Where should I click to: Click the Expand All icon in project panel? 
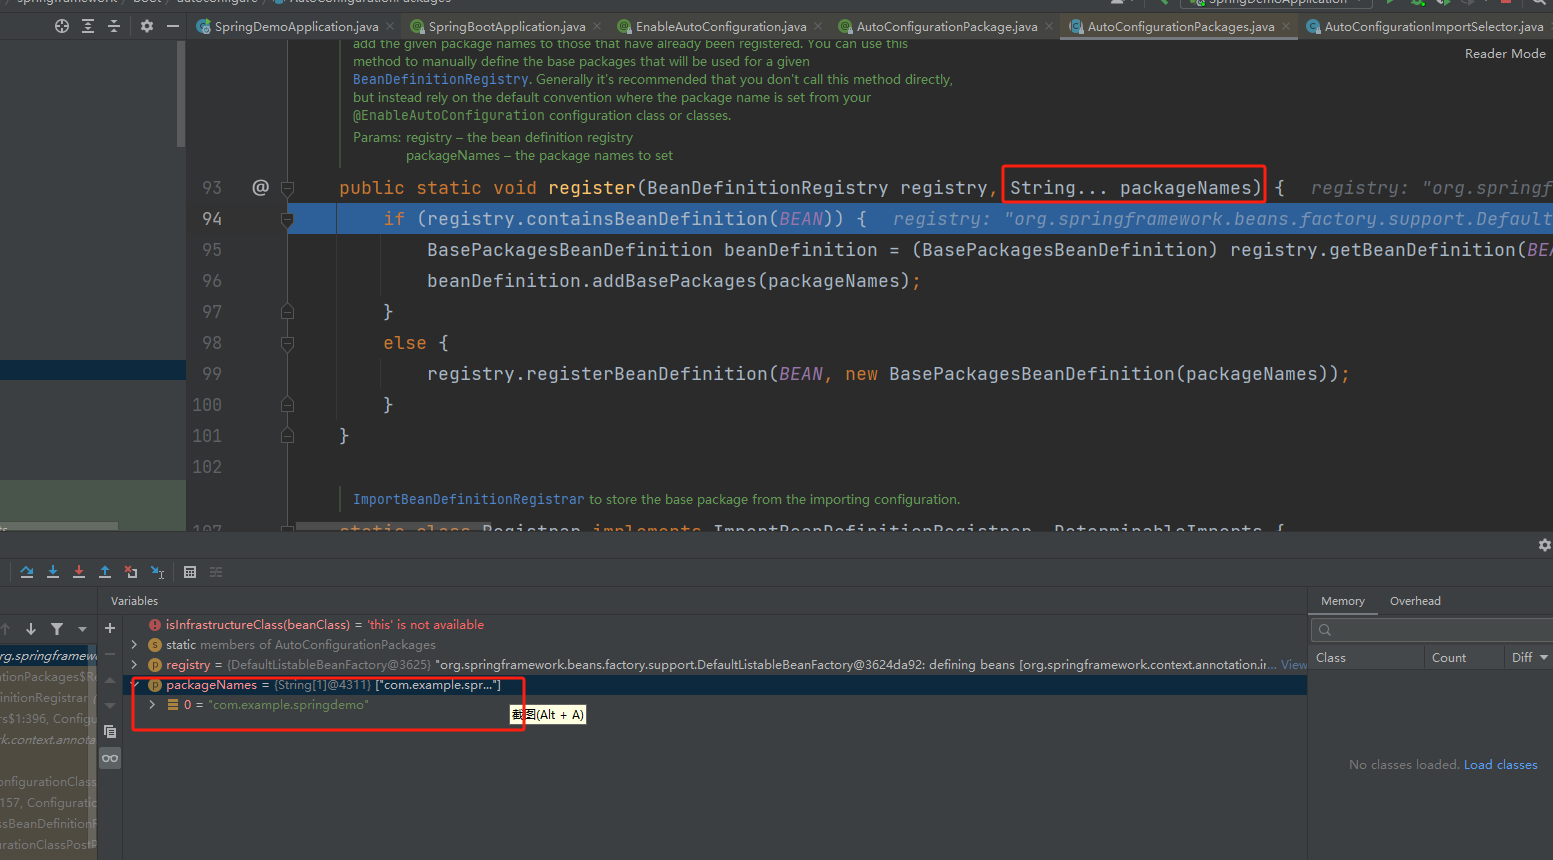coord(88,26)
